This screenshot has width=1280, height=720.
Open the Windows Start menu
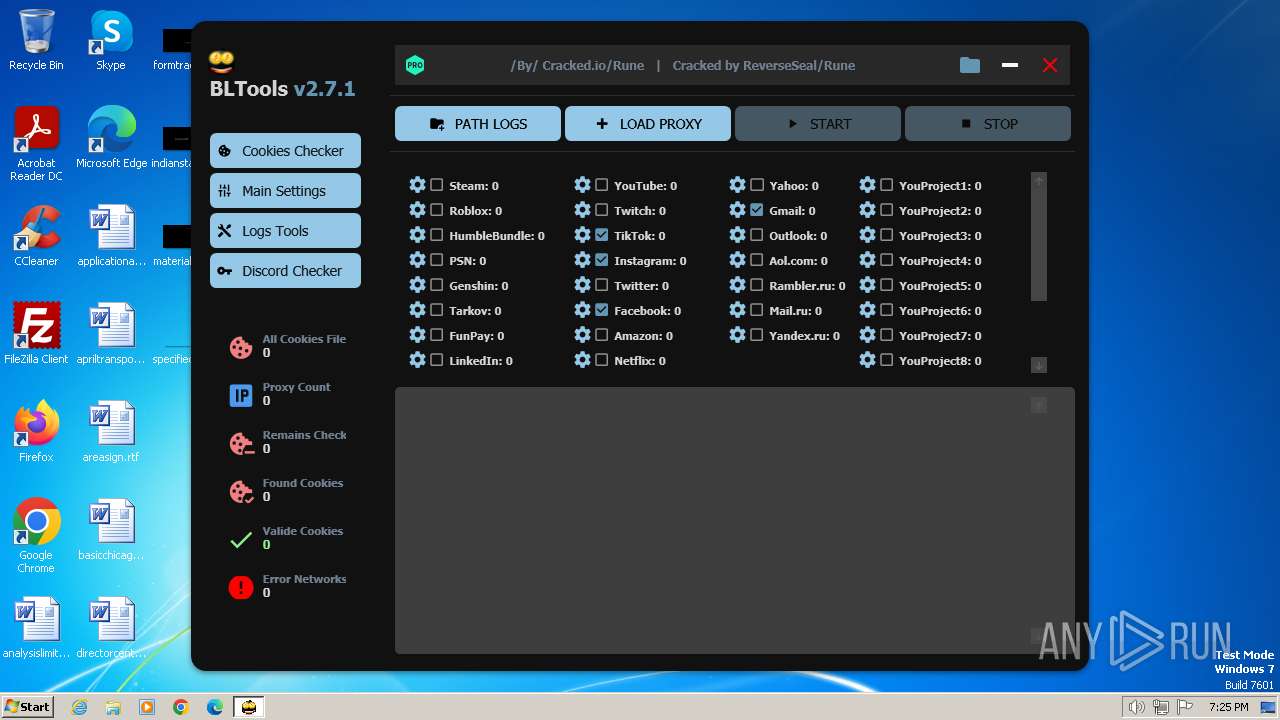27,706
